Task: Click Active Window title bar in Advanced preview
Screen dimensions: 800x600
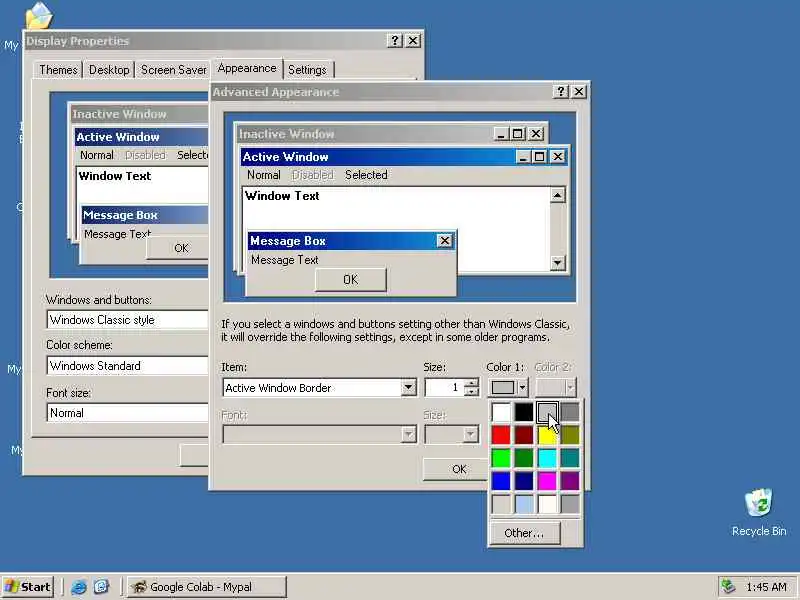Action: (378, 157)
